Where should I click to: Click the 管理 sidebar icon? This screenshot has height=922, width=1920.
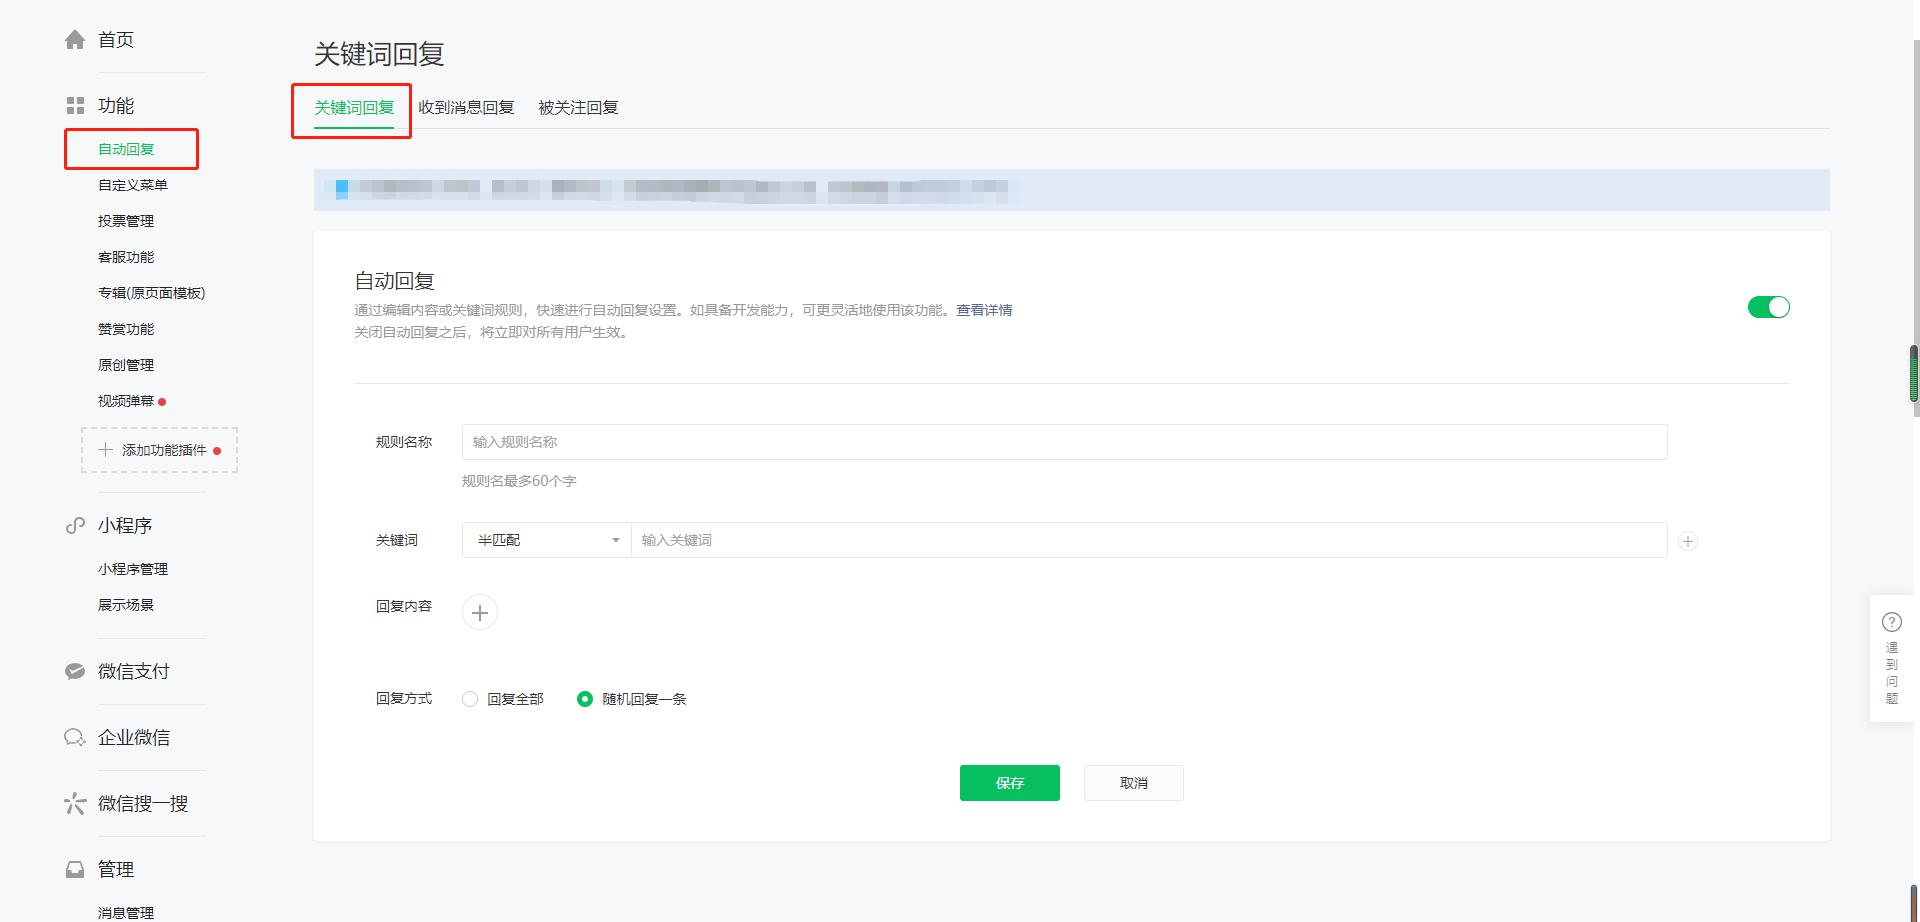click(x=75, y=869)
